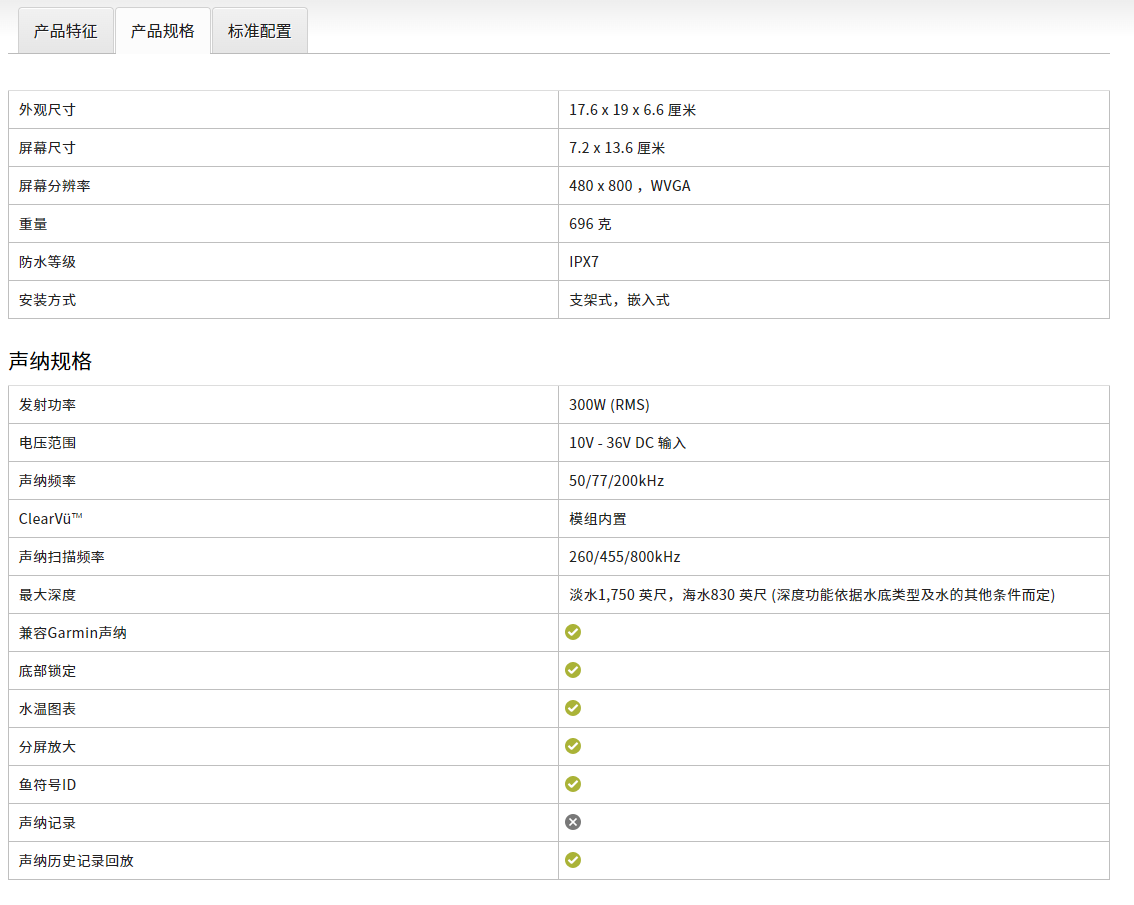The width and height of the screenshot is (1134, 905).
Task: Click the 声纳规格 section heading
Action: (50, 362)
